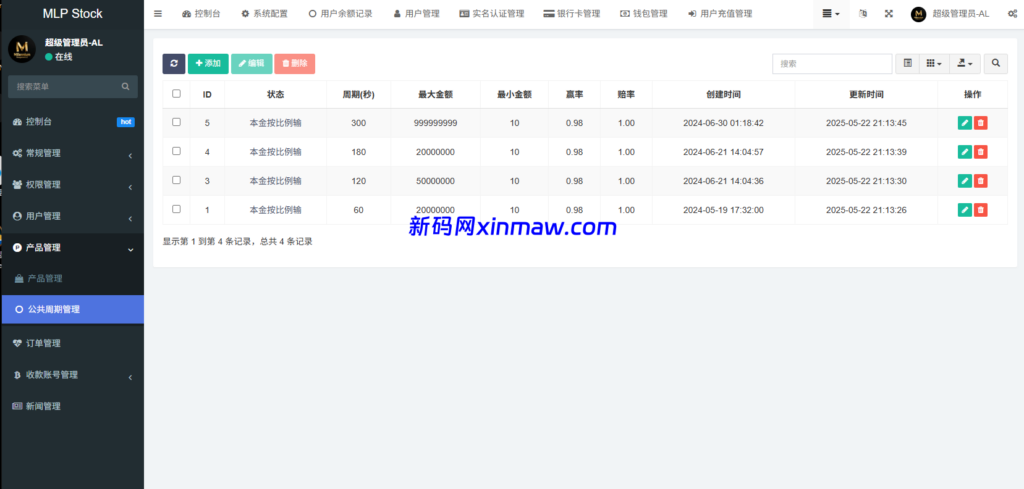This screenshot has width=1024, height=489.
Task: Click the 编辑 button in toolbar
Action: click(x=251, y=63)
